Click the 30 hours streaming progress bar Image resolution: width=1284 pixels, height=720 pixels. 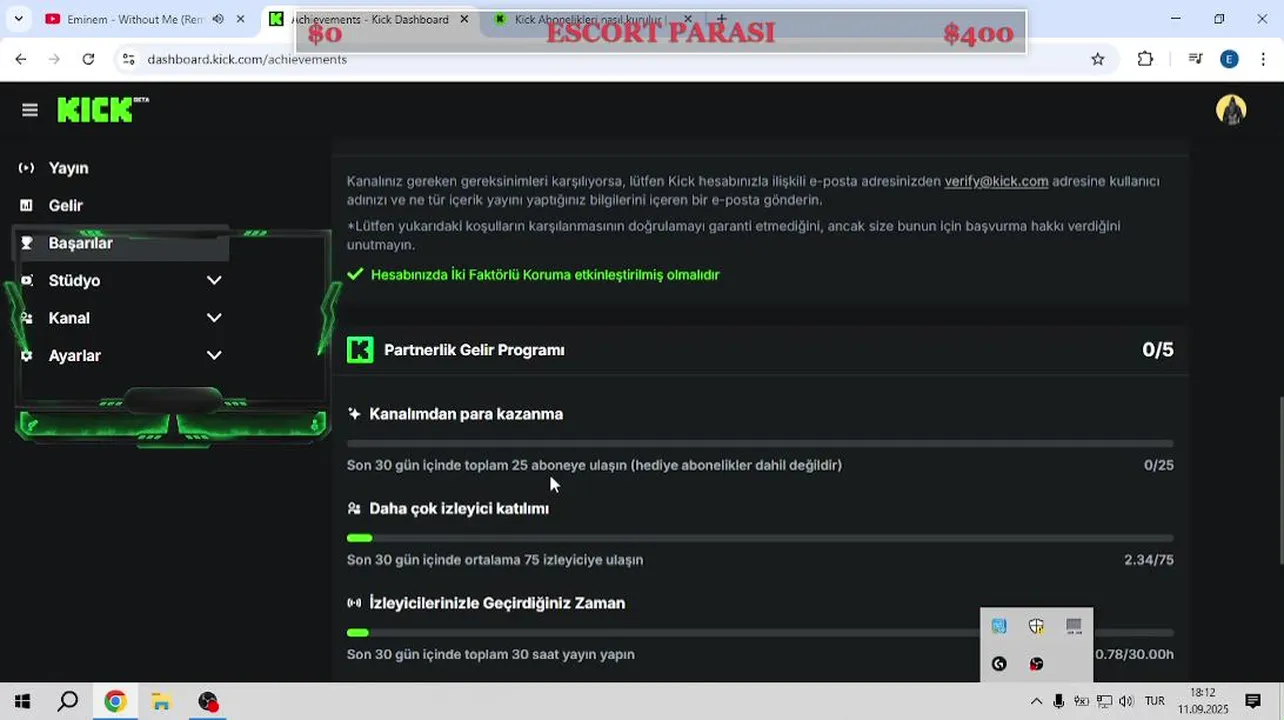(760, 632)
